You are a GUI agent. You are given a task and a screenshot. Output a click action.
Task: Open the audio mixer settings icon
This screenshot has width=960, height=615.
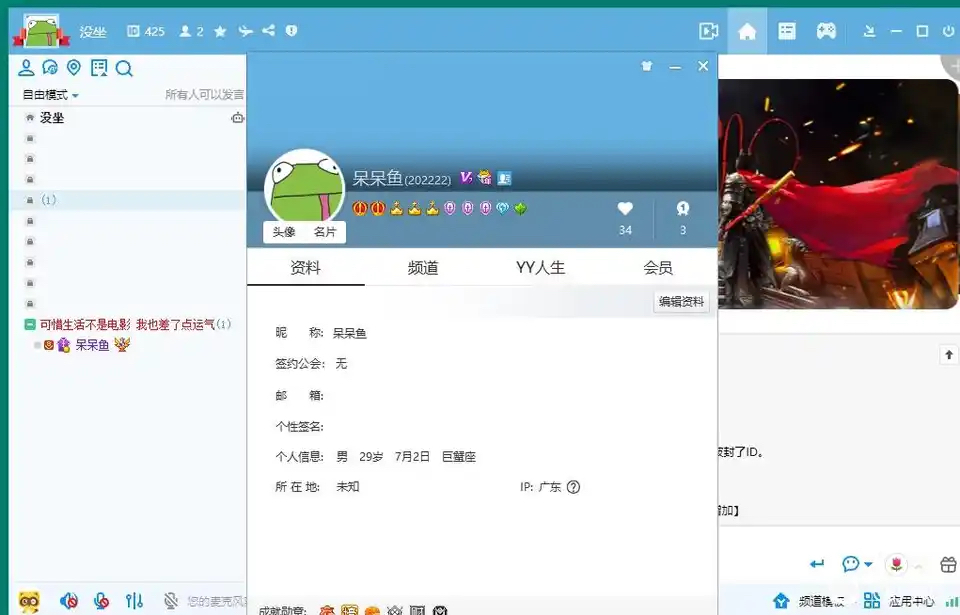[x=135, y=601]
